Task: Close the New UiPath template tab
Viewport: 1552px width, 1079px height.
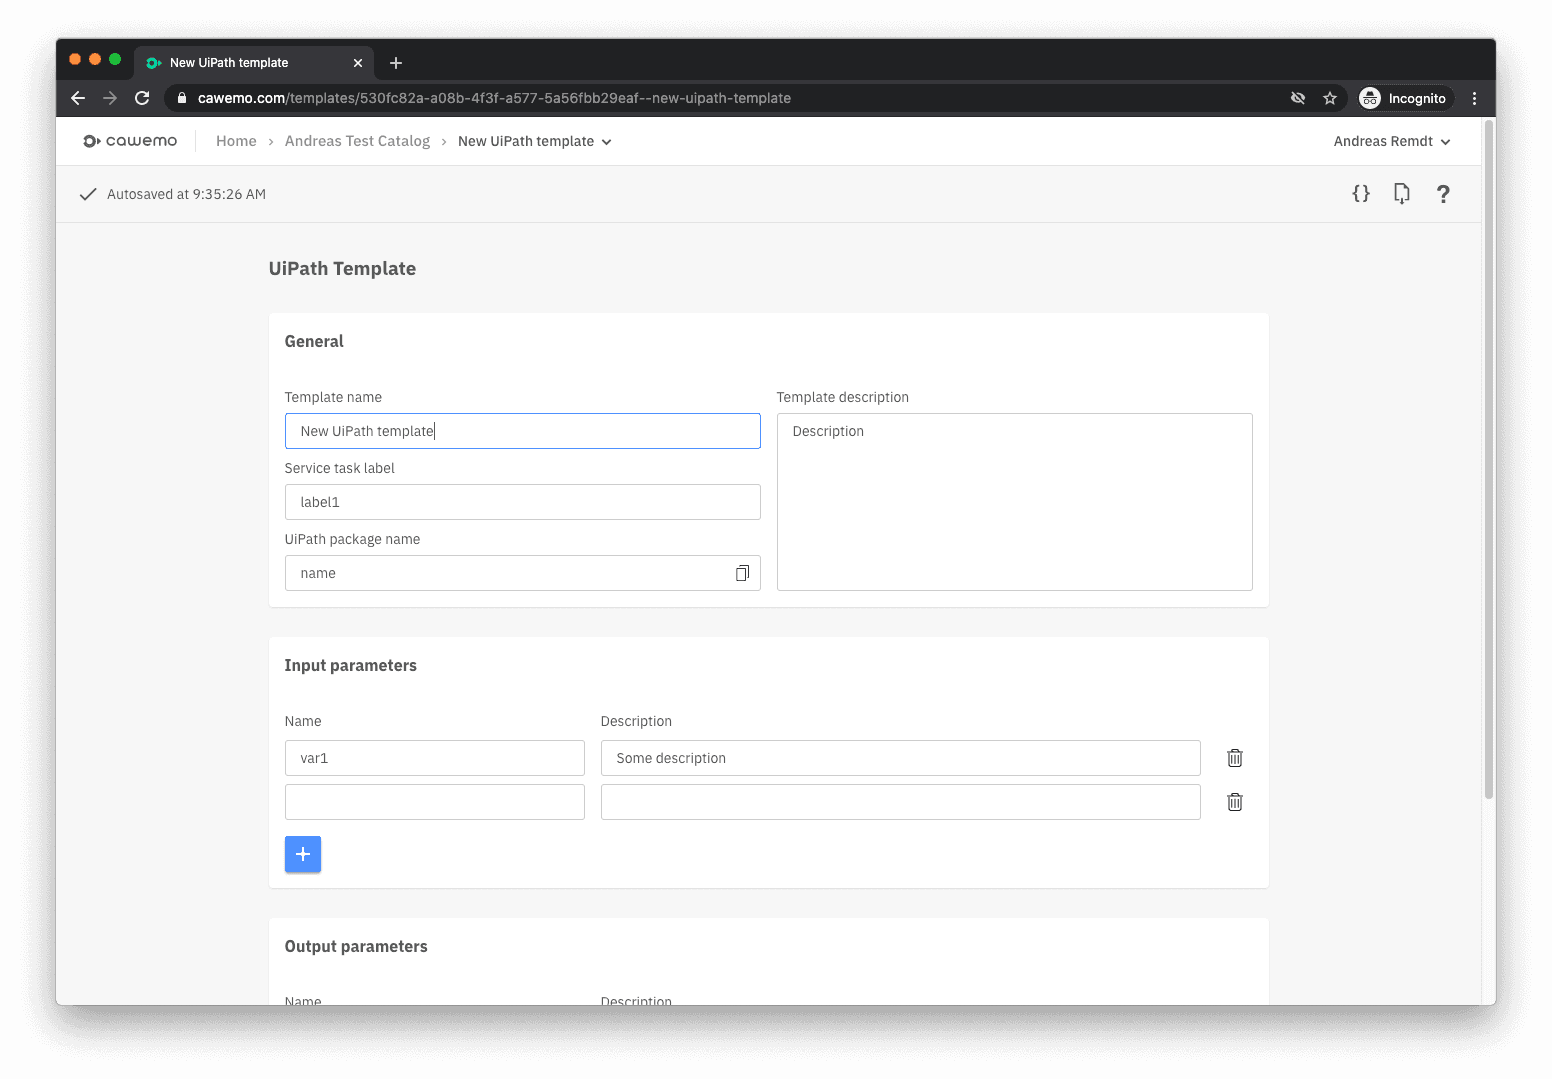Action: pyautogui.click(x=358, y=63)
